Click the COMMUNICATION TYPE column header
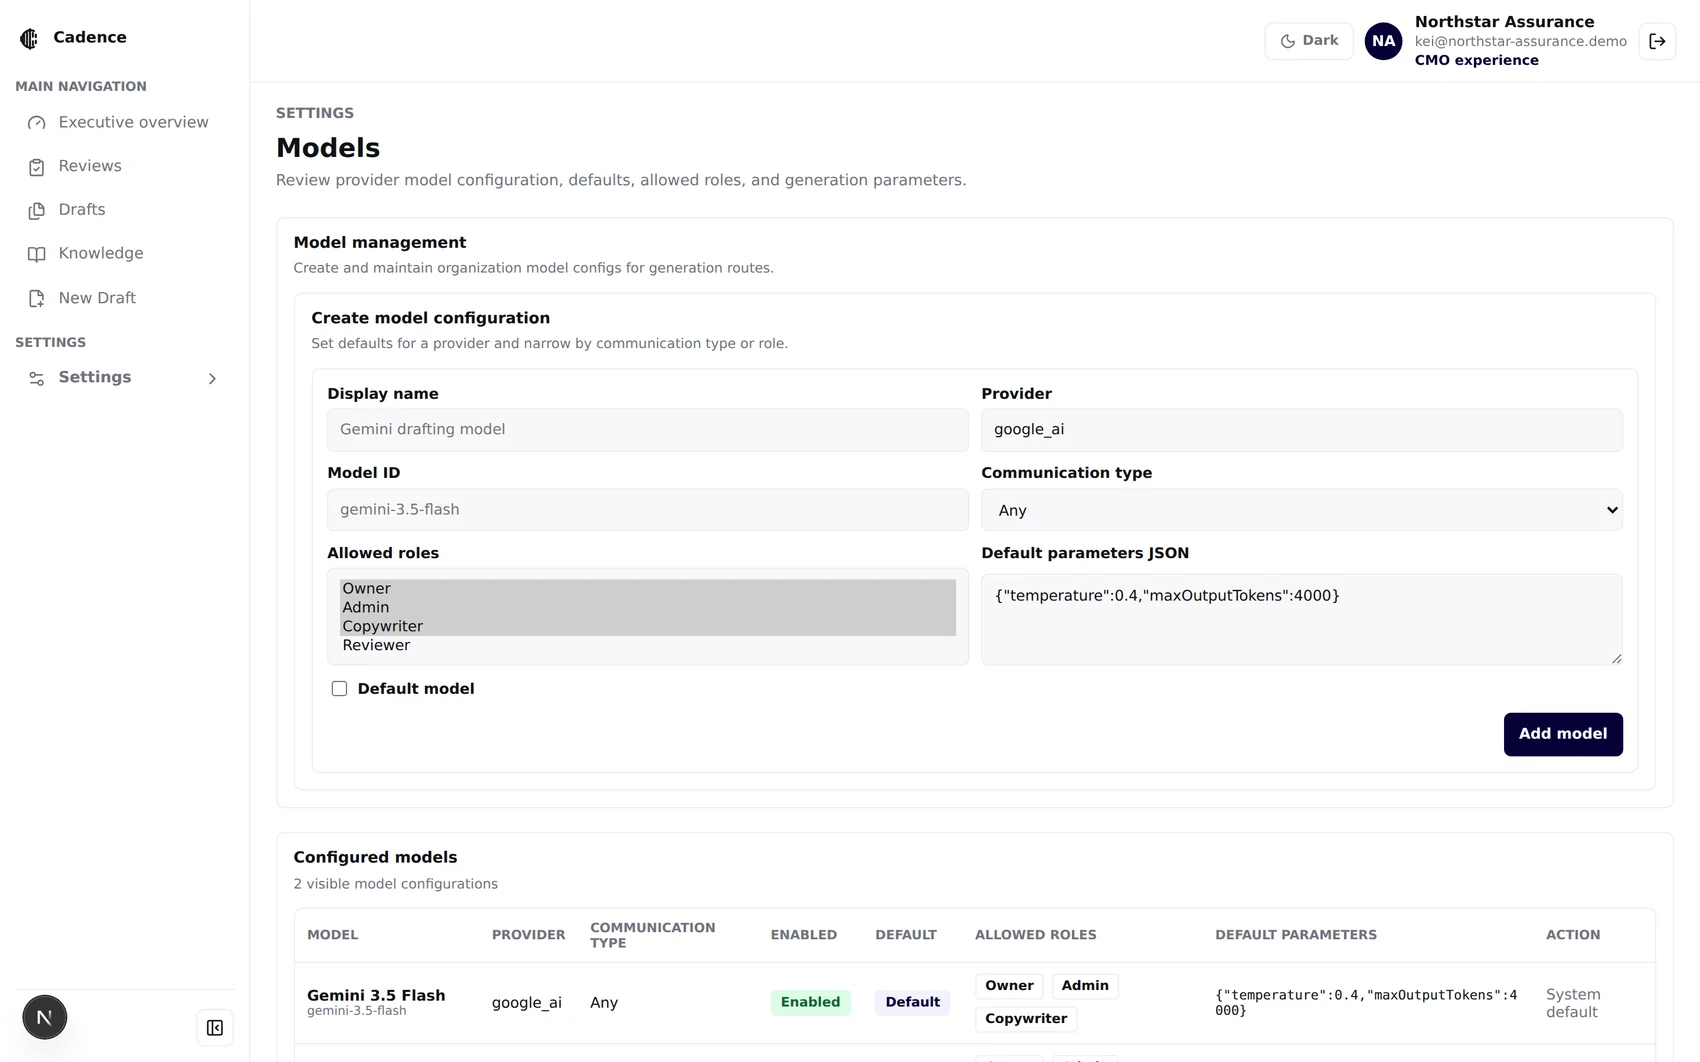1700x1062 pixels. tap(652, 935)
